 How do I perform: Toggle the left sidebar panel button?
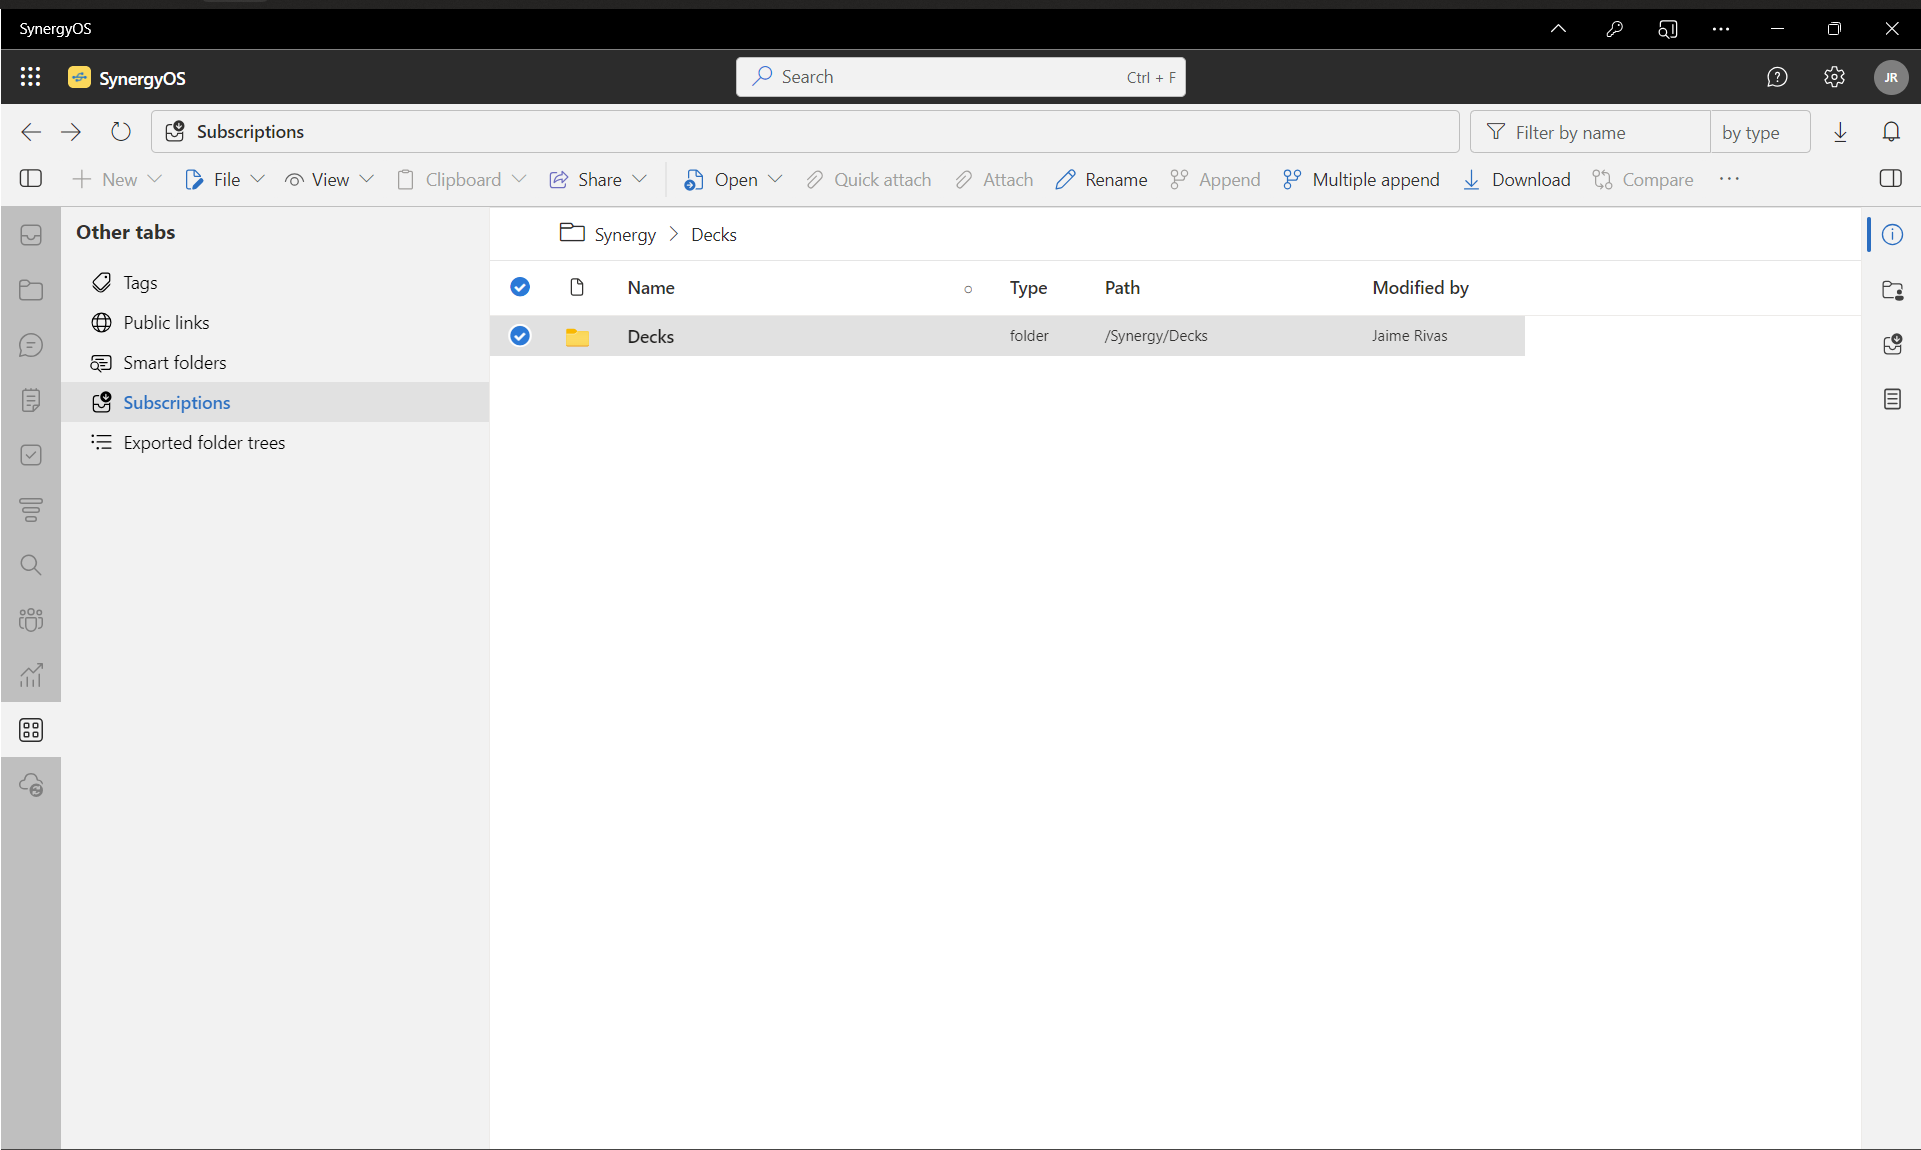31,179
